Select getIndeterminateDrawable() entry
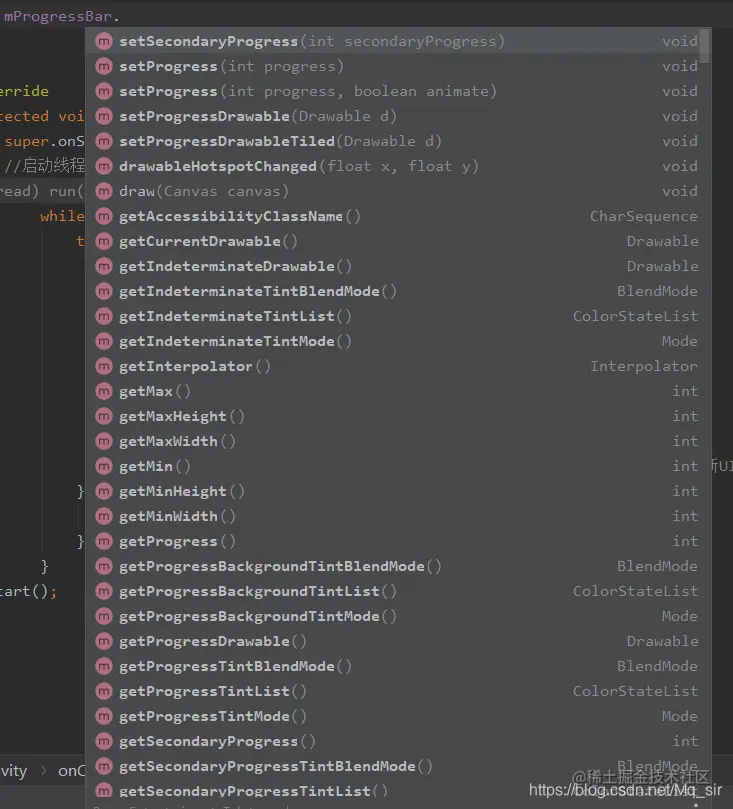The width and height of the screenshot is (733, 809). [396, 266]
